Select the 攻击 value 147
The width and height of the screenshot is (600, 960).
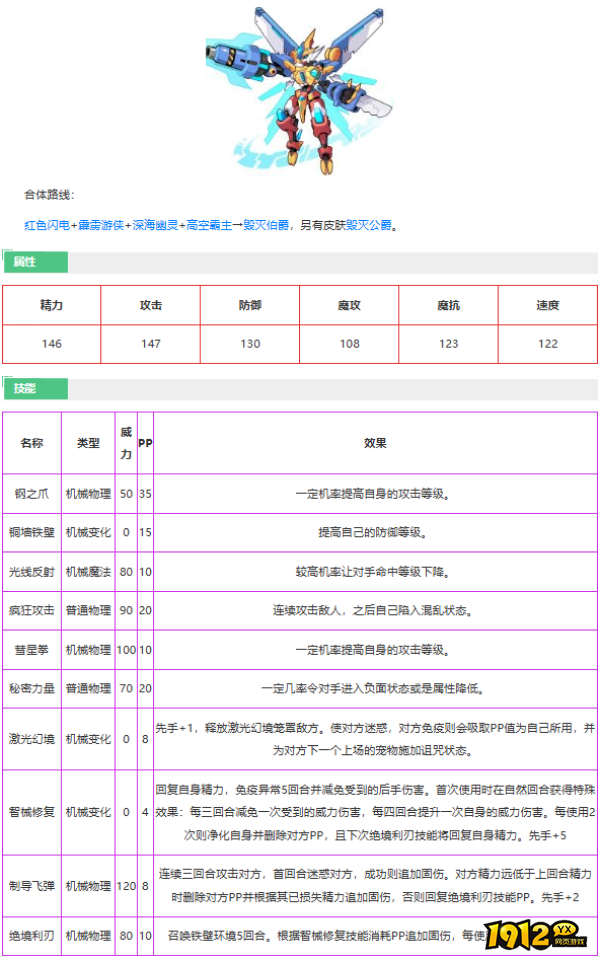point(151,344)
